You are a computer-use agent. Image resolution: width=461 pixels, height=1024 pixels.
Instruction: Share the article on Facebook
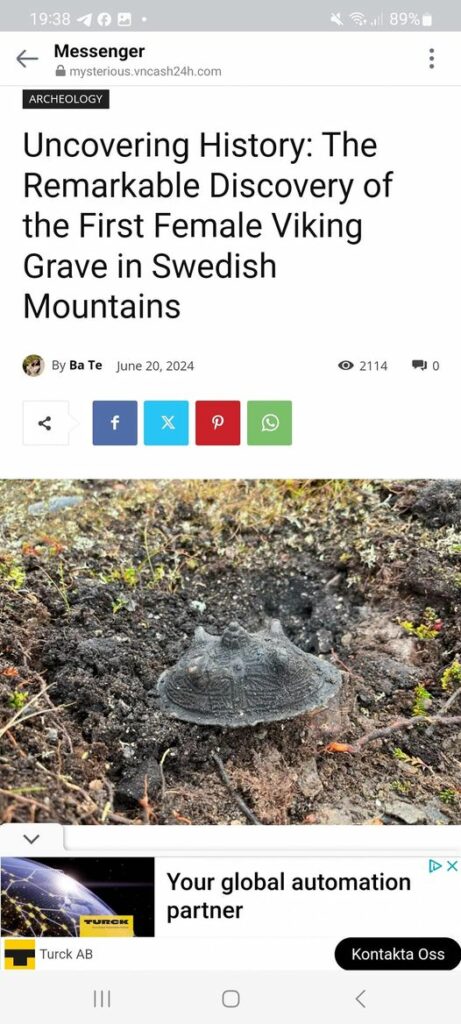tap(115, 423)
